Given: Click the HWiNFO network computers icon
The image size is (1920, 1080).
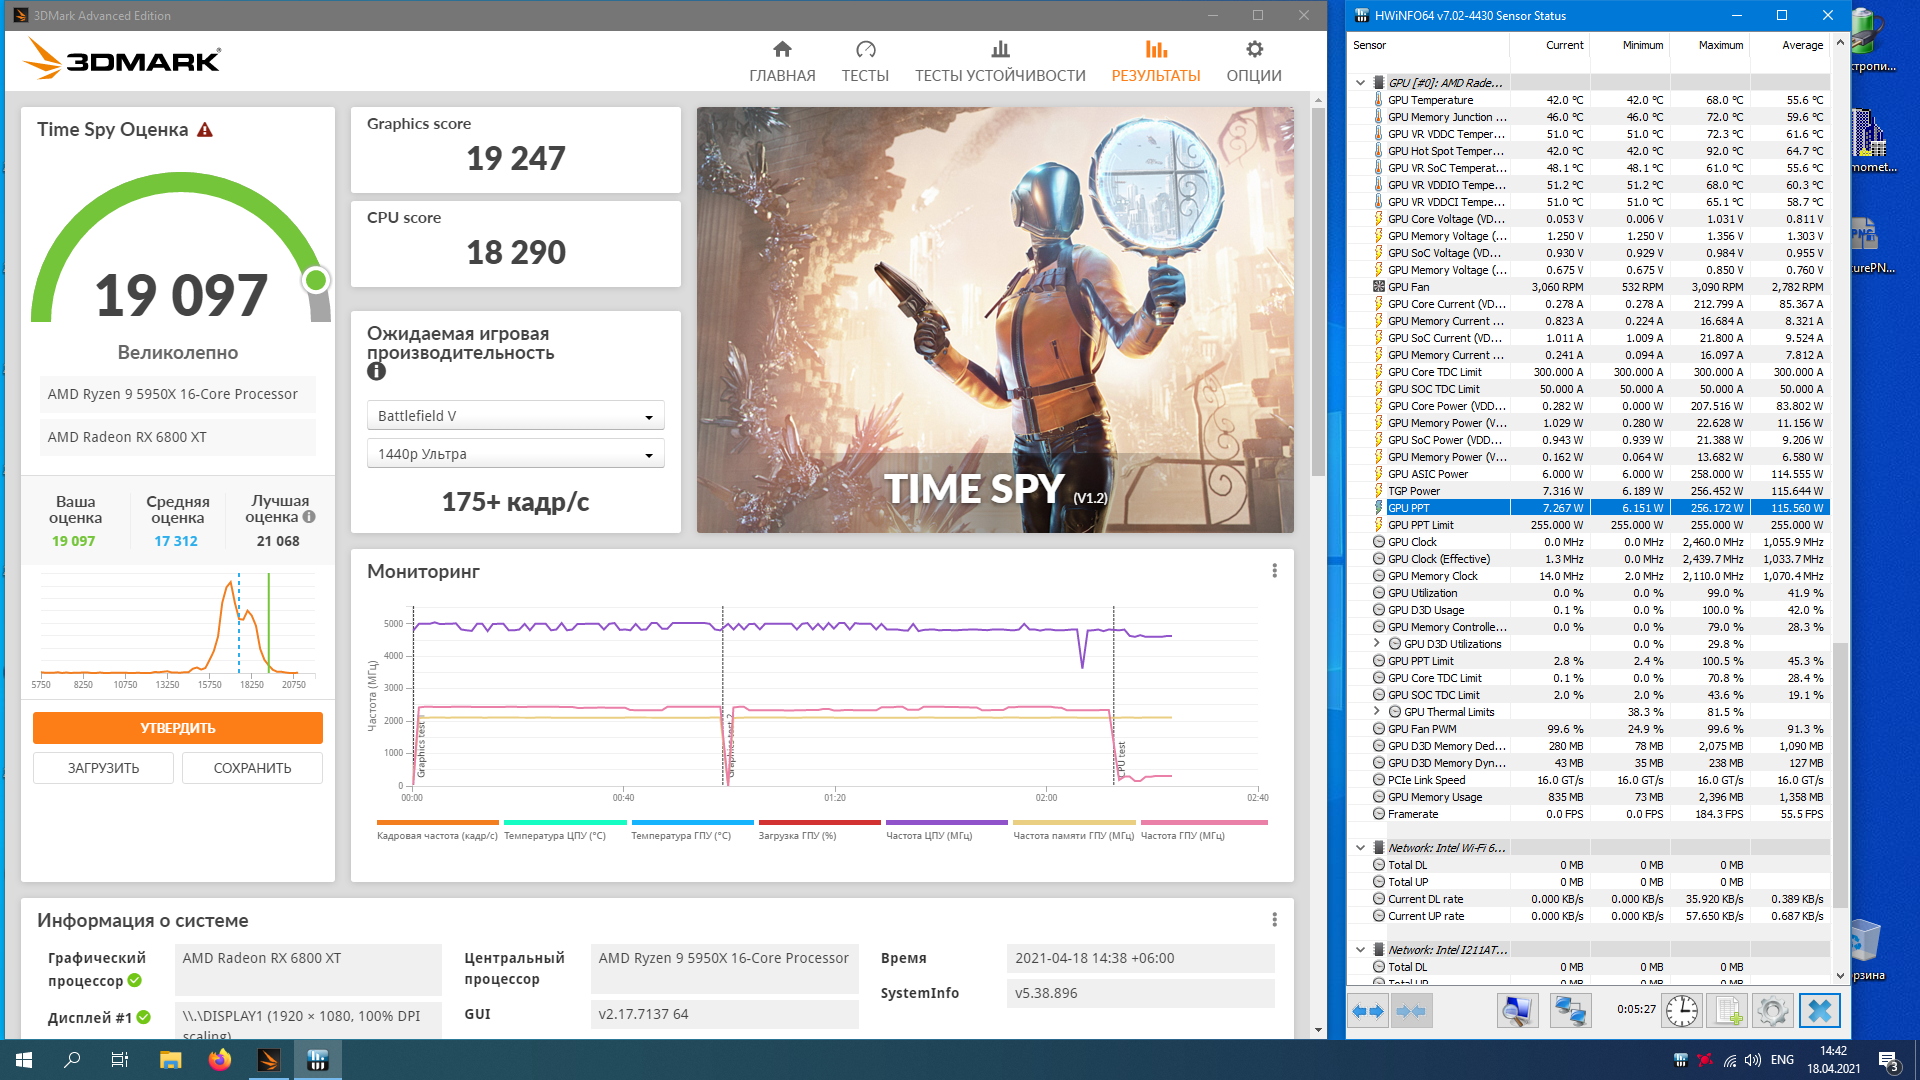Looking at the screenshot, I should pyautogui.click(x=1569, y=1011).
